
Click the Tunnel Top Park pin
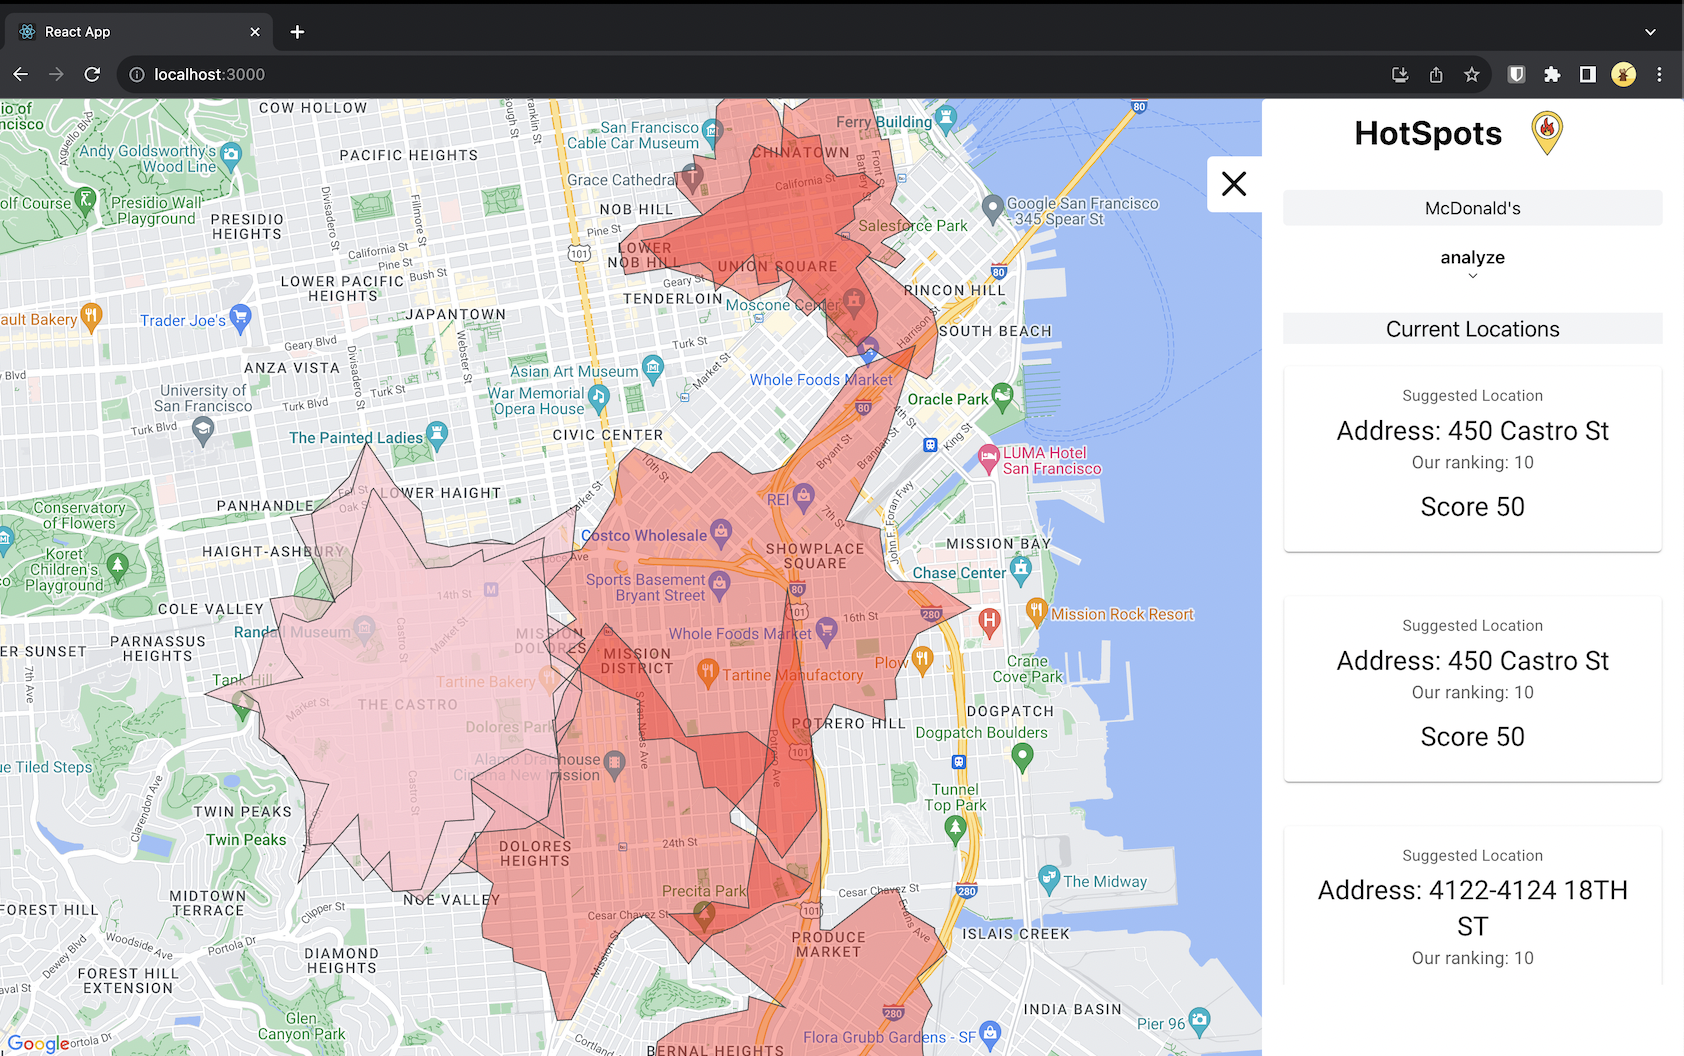pyautogui.click(x=955, y=829)
